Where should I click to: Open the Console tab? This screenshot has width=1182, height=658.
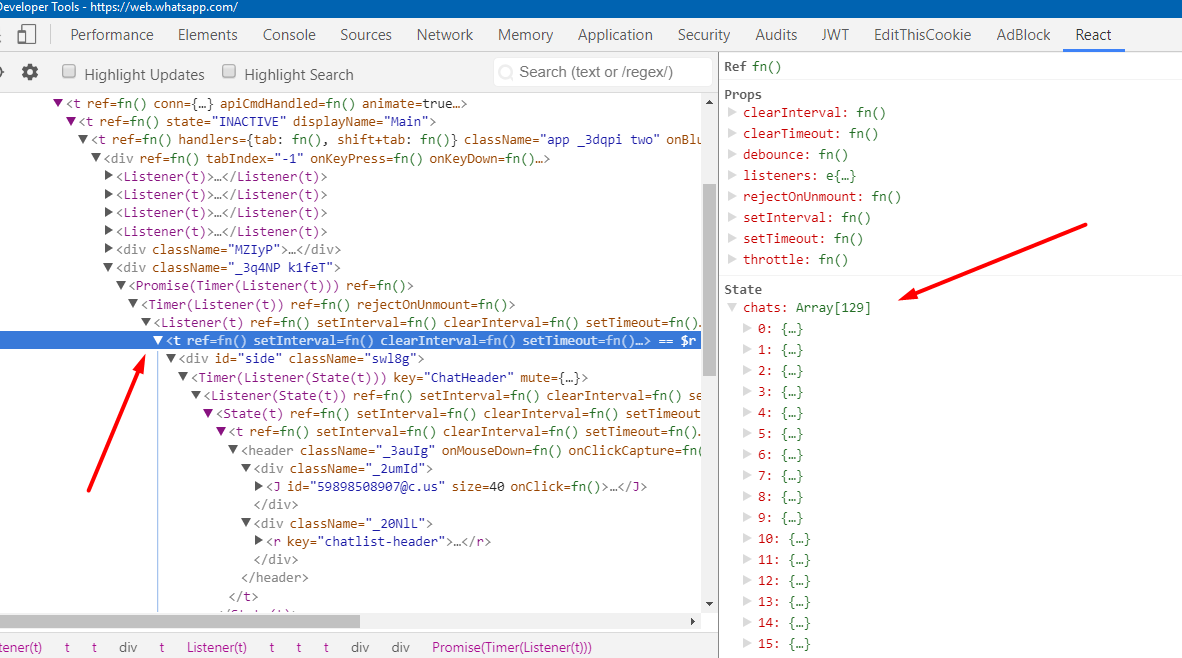(x=289, y=35)
